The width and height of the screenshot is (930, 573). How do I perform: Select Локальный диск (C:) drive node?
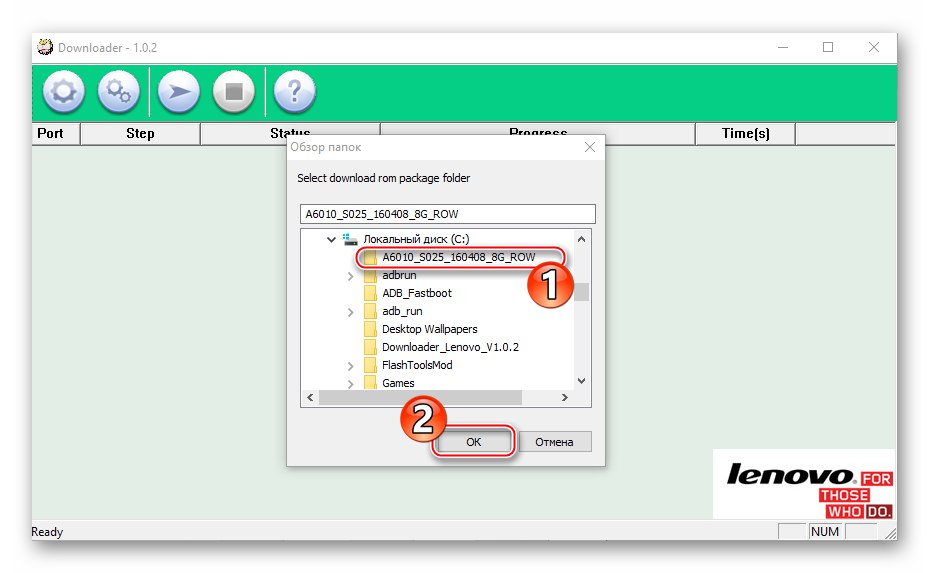click(x=416, y=239)
